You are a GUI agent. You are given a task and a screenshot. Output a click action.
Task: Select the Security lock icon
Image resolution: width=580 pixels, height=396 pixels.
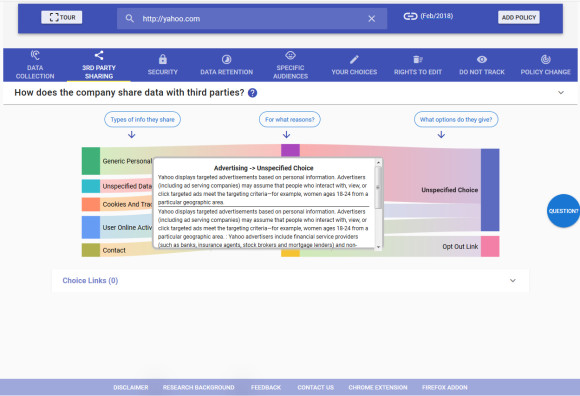coord(163,59)
